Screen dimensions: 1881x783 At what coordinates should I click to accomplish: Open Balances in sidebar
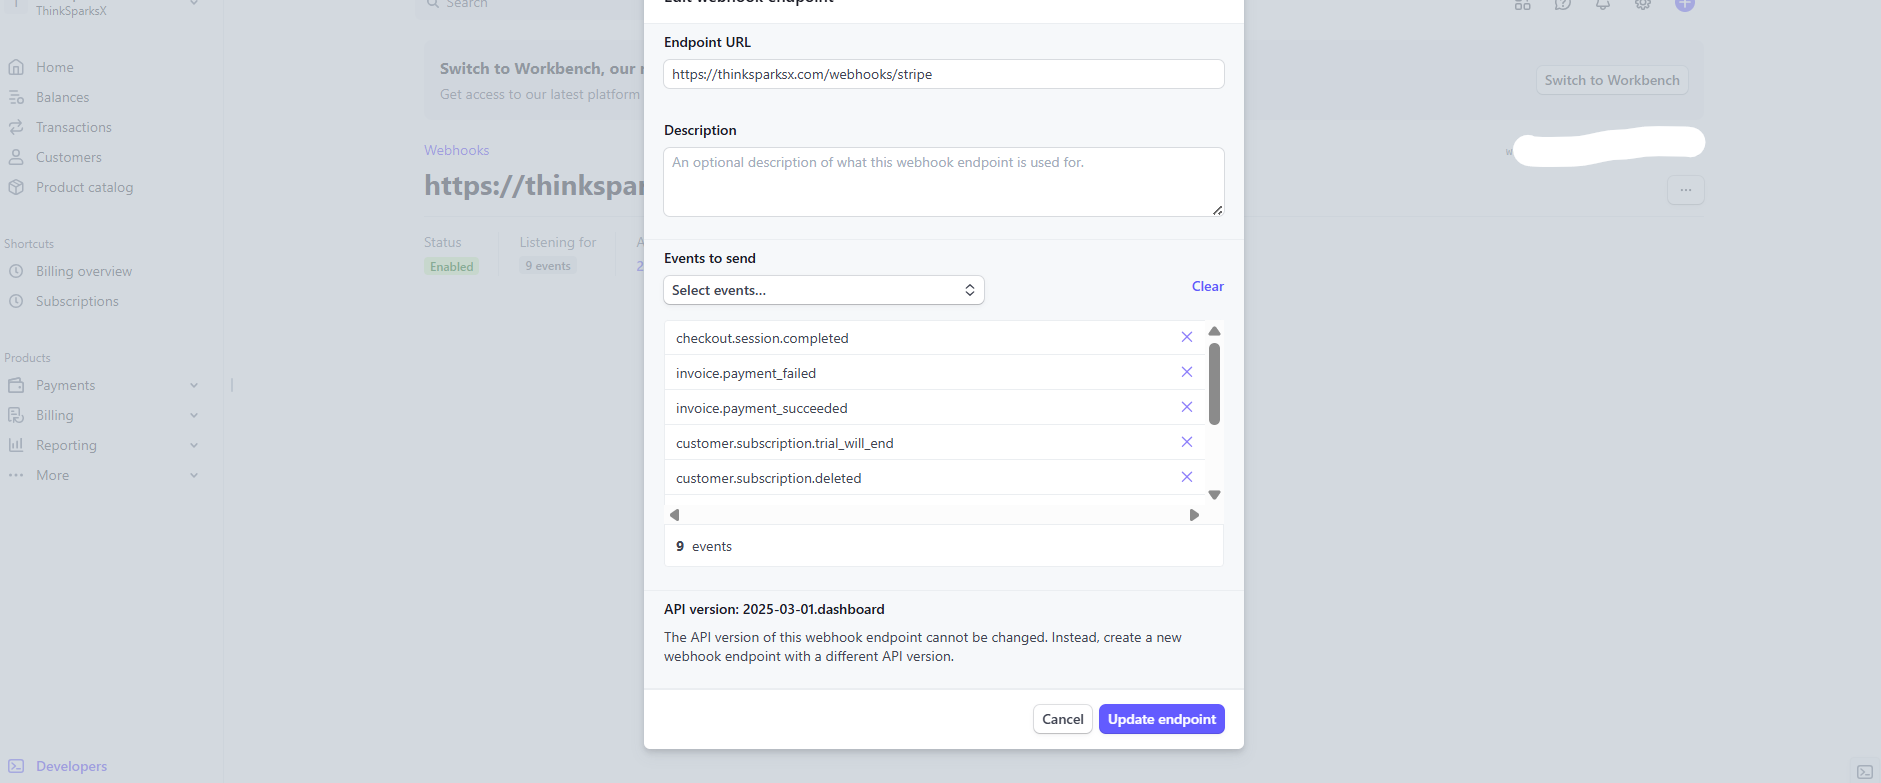(x=63, y=97)
